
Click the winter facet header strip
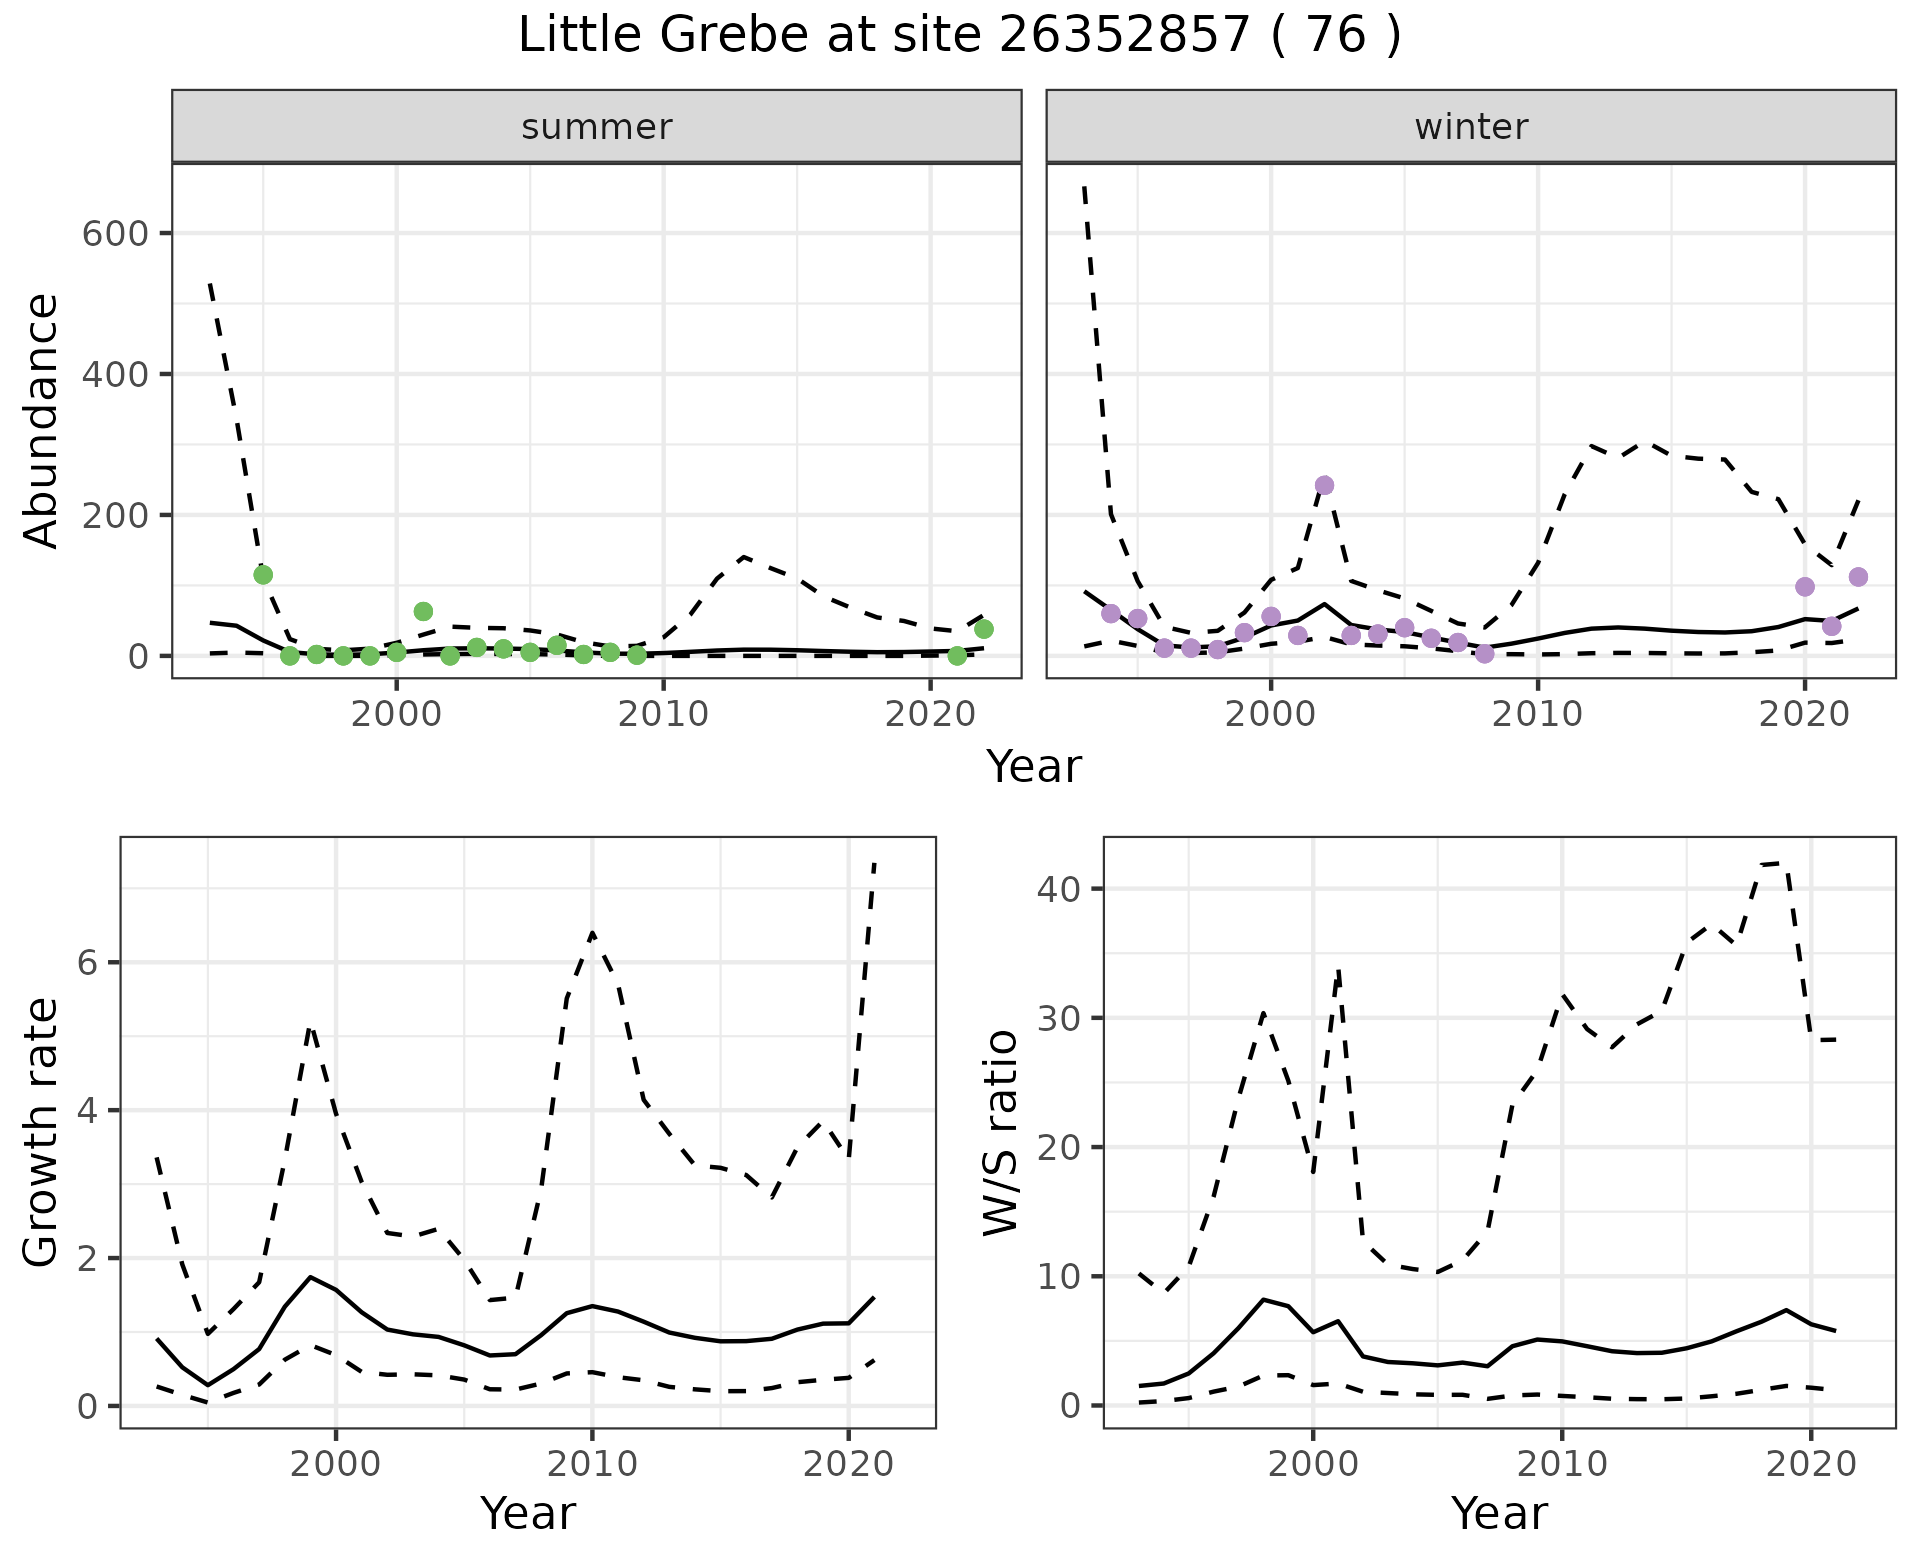[x=1470, y=127]
